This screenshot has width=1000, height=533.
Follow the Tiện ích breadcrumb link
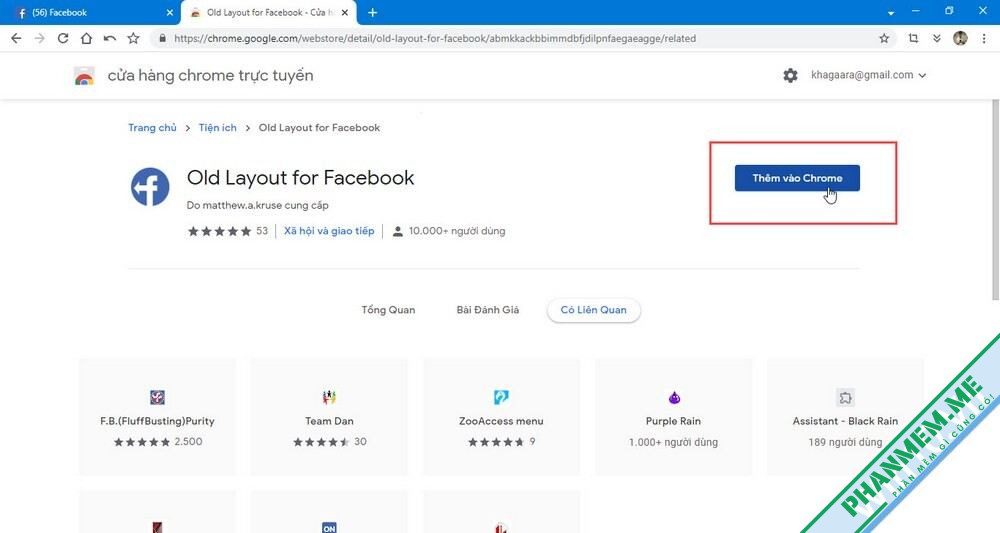click(217, 128)
